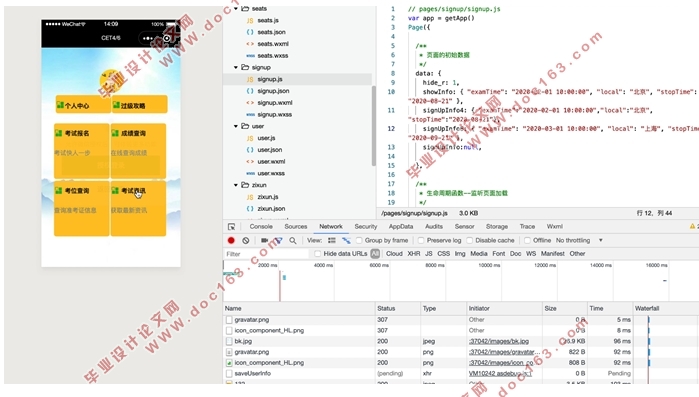Screen dimensions: 699x397
Task: Open seats.js file
Action: pos(267,20)
